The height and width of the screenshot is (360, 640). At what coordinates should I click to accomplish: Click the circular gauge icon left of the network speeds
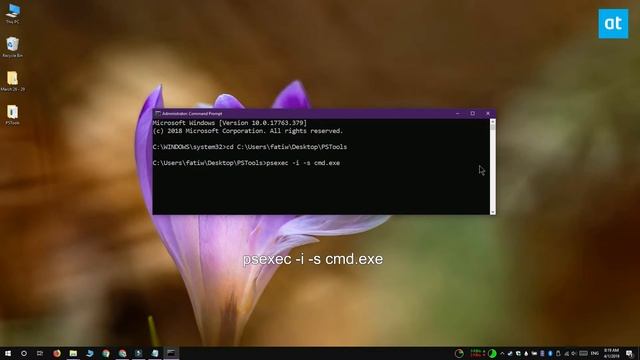tap(459, 353)
